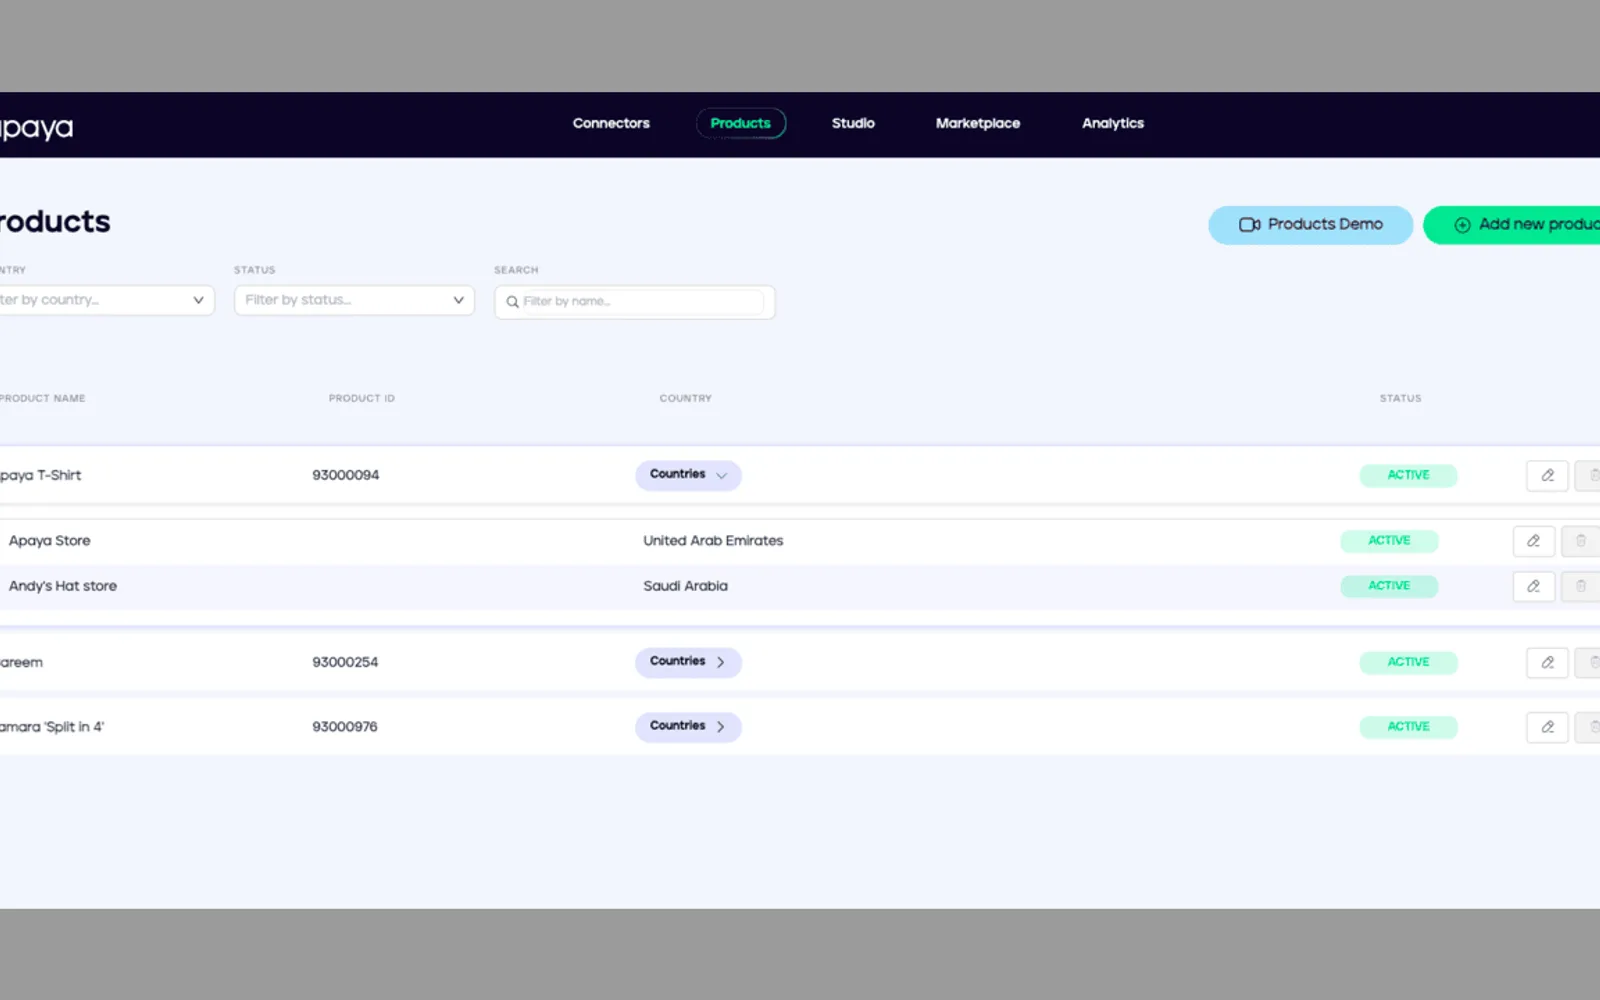Click ACTIVE badge for Andy's Hat store

point(1389,586)
